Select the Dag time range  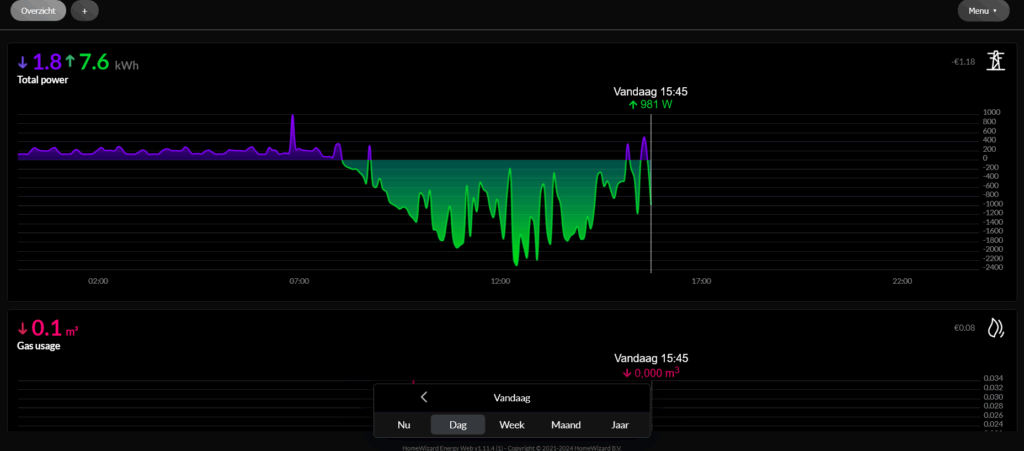[x=458, y=425]
